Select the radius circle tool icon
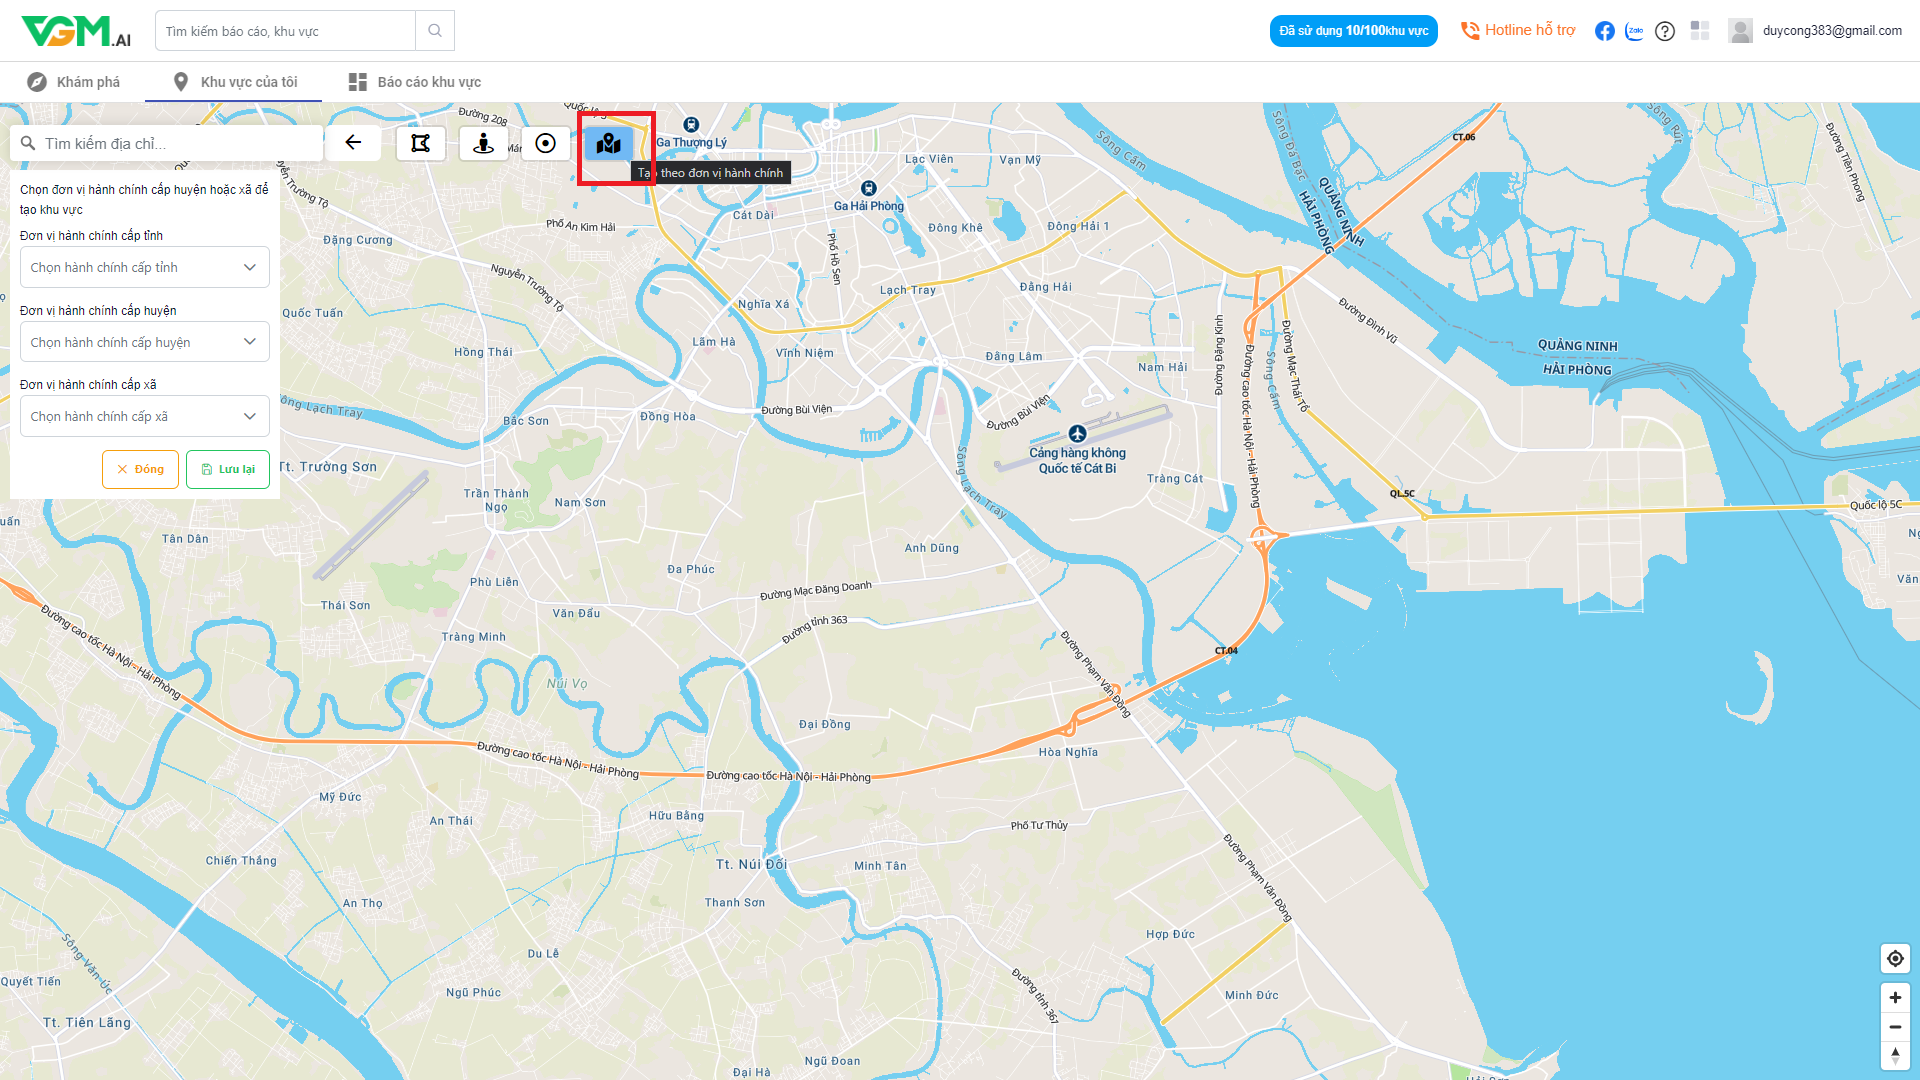The height and width of the screenshot is (1080, 1920). click(545, 143)
